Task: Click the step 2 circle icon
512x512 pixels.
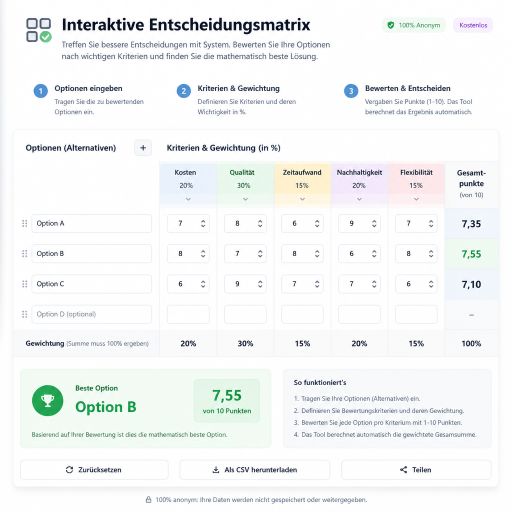Action: point(184,91)
